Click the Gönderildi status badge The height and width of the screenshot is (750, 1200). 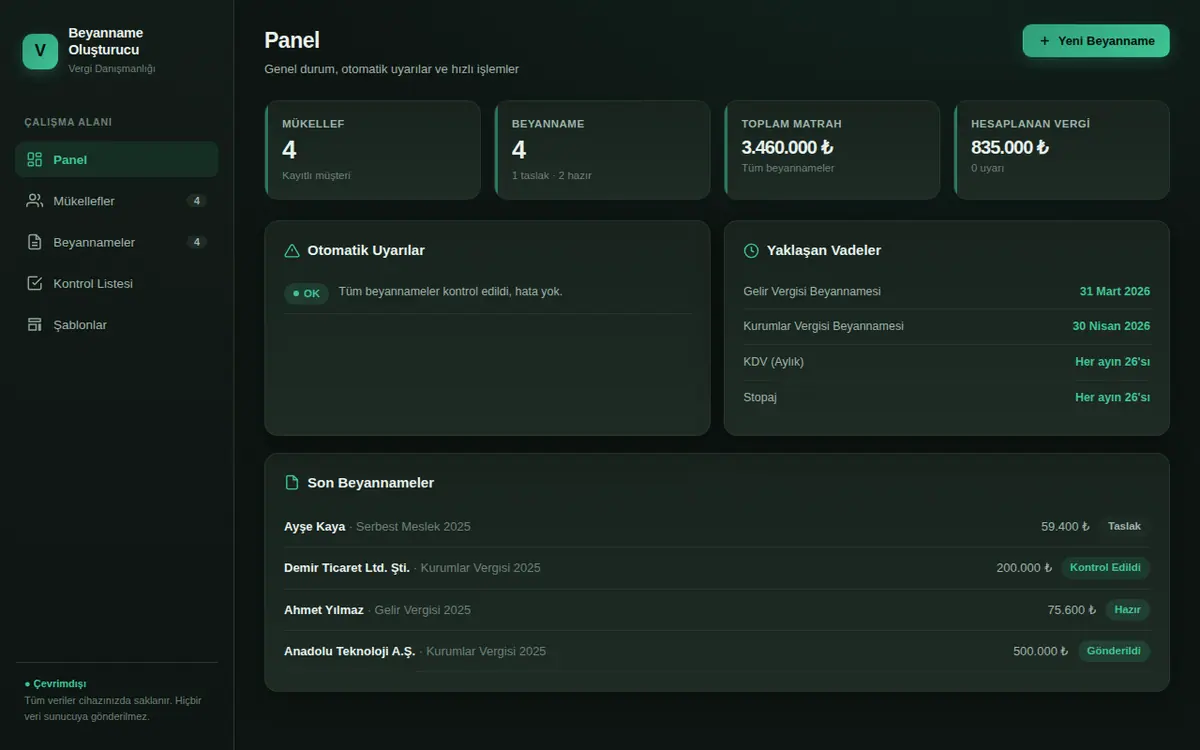(x=1114, y=651)
